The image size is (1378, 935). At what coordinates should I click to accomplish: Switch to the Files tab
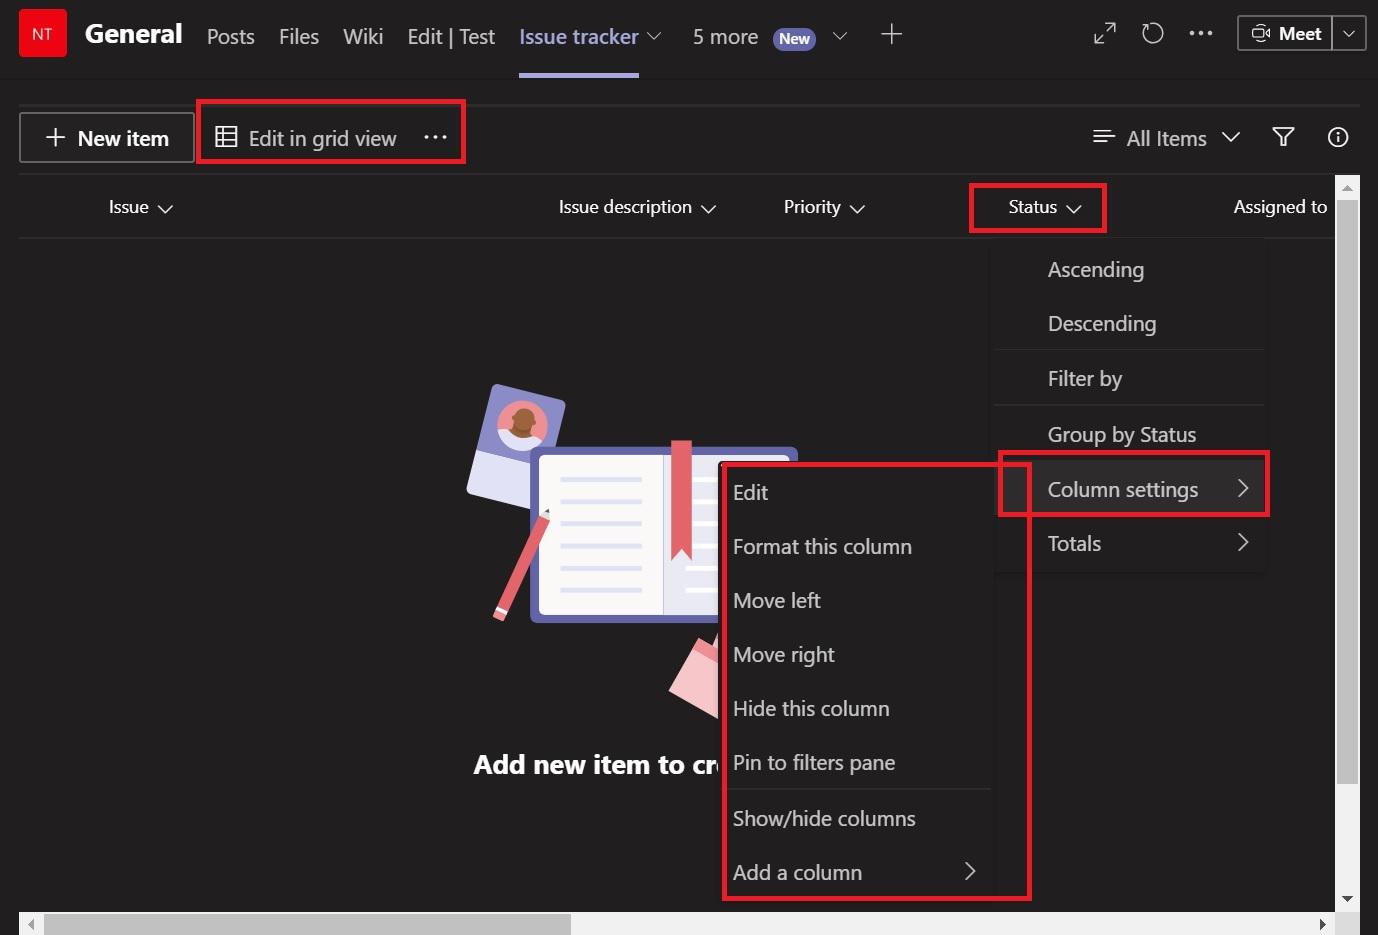(299, 37)
